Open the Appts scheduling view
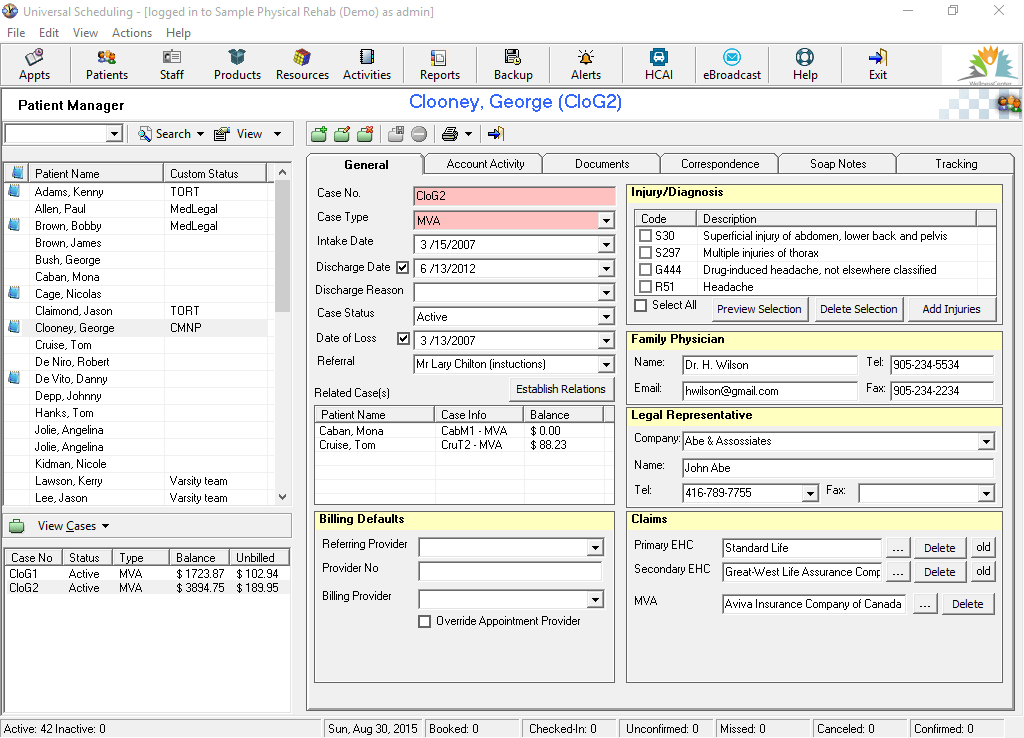The height and width of the screenshot is (738, 1024). 35,64
